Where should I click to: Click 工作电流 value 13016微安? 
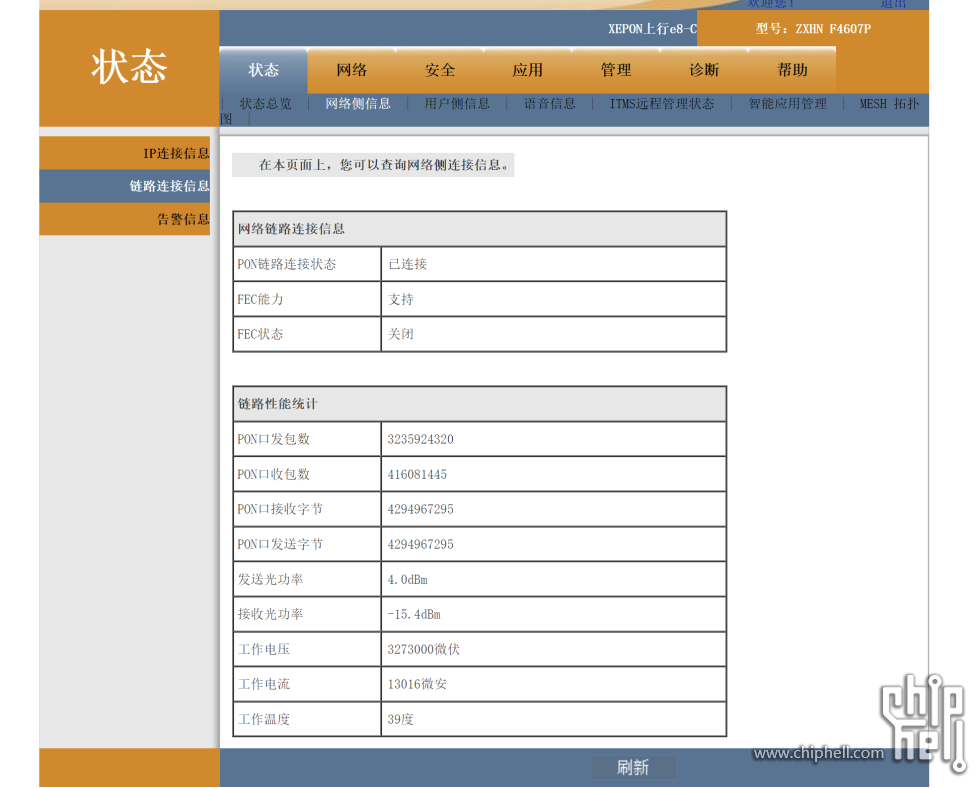pos(417,684)
